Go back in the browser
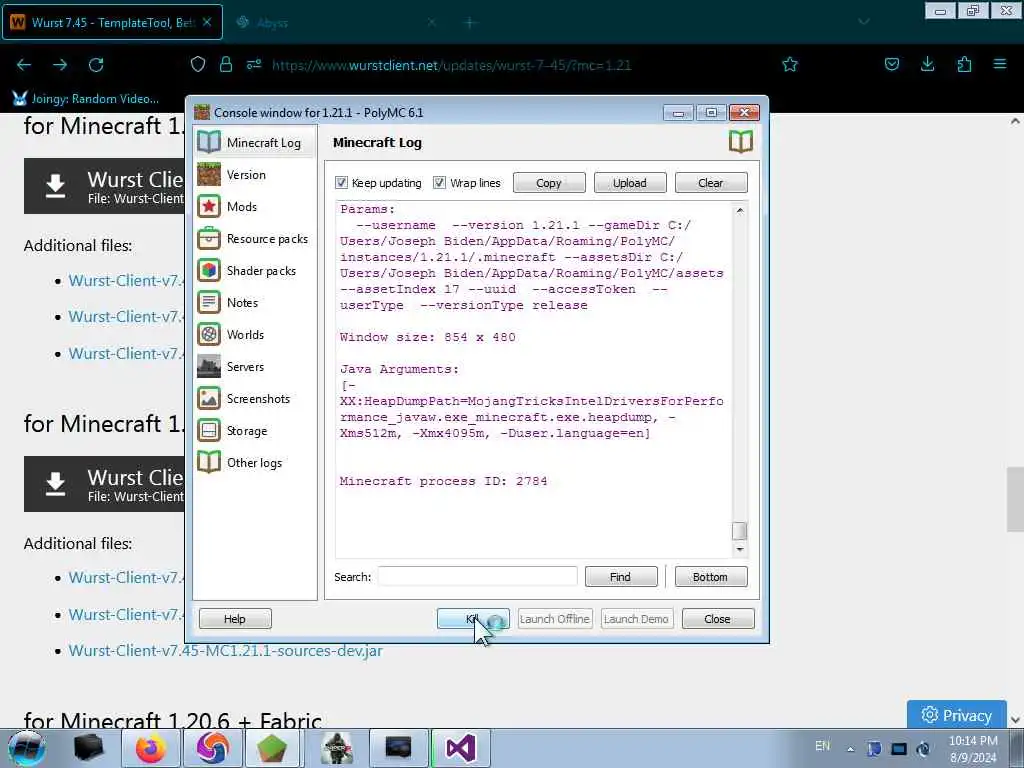 [24, 65]
